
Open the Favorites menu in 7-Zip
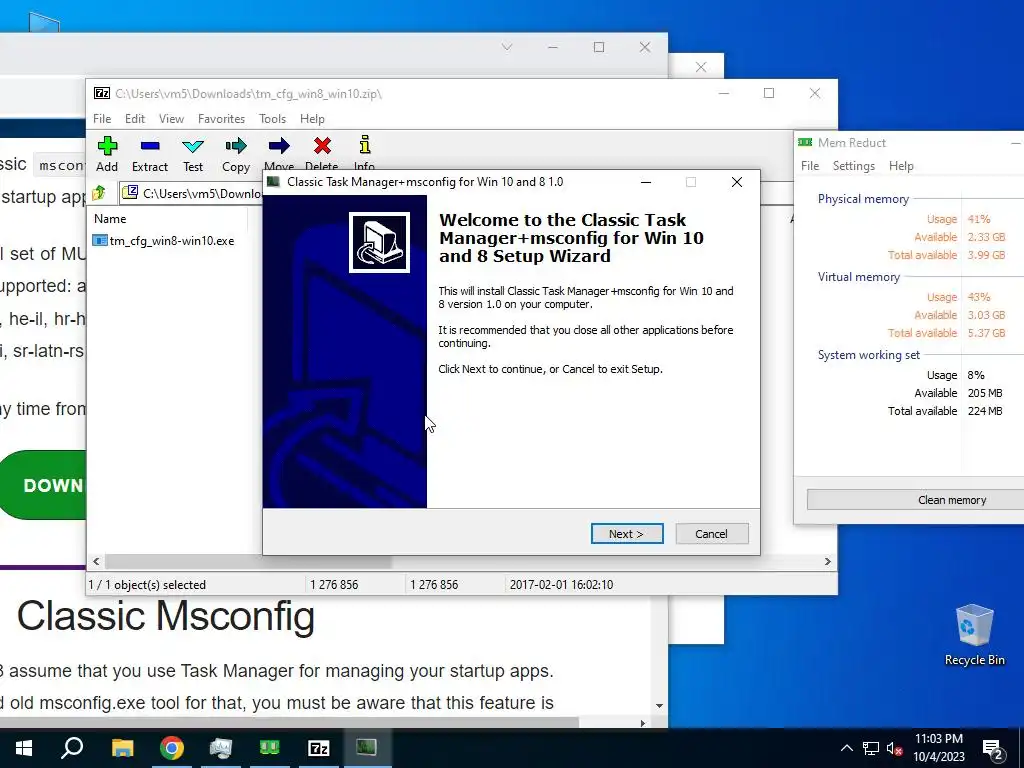pos(221,119)
